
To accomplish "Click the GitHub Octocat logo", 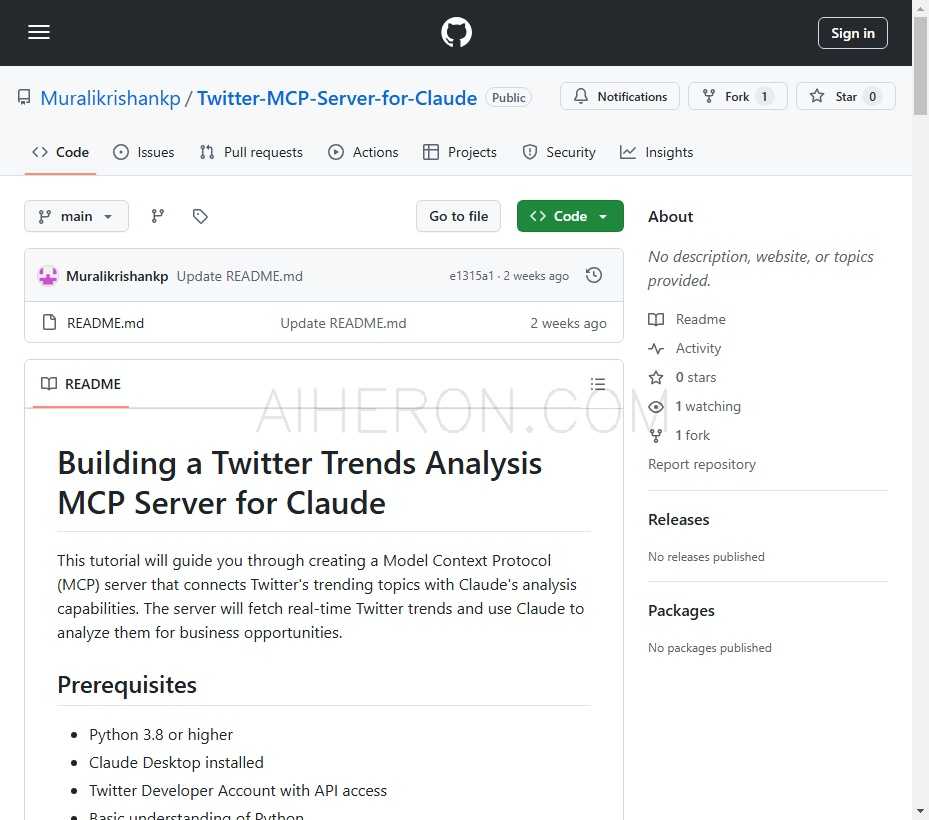I will [x=456, y=33].
